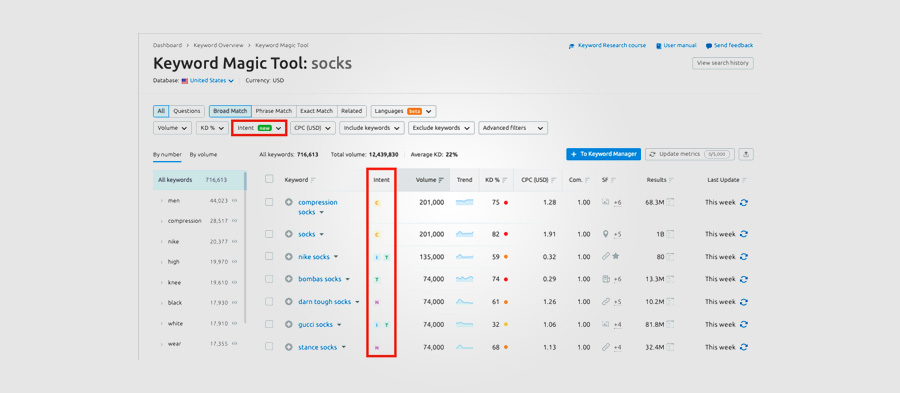Select all keywords with header checkbox

pyautogui.click(x=269, y=179)
